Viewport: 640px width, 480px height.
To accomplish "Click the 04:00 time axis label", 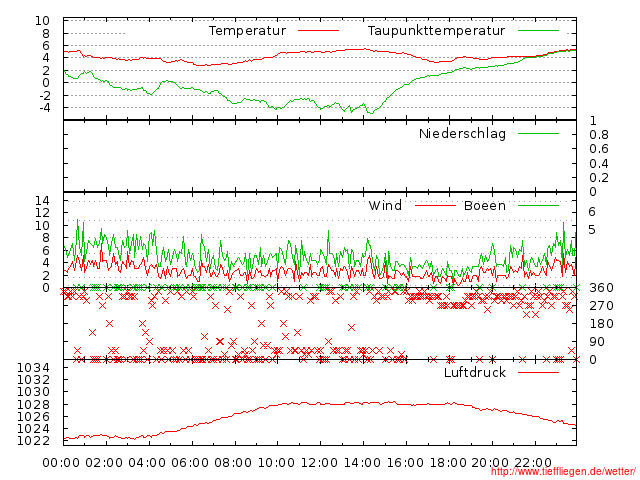I will pyautogui.click(x=147, y=463).
